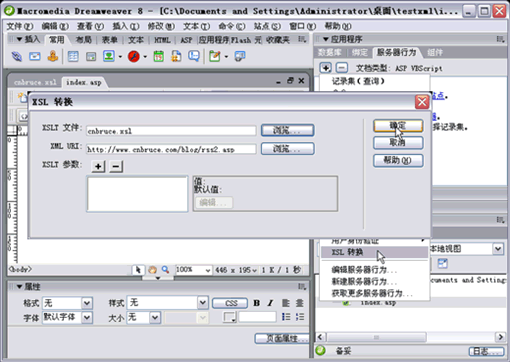Image resolution: width=510 pixels, height=362 pixels.
Task: Confirm XSL dialog with 确定 button
Action: point(398,126)
